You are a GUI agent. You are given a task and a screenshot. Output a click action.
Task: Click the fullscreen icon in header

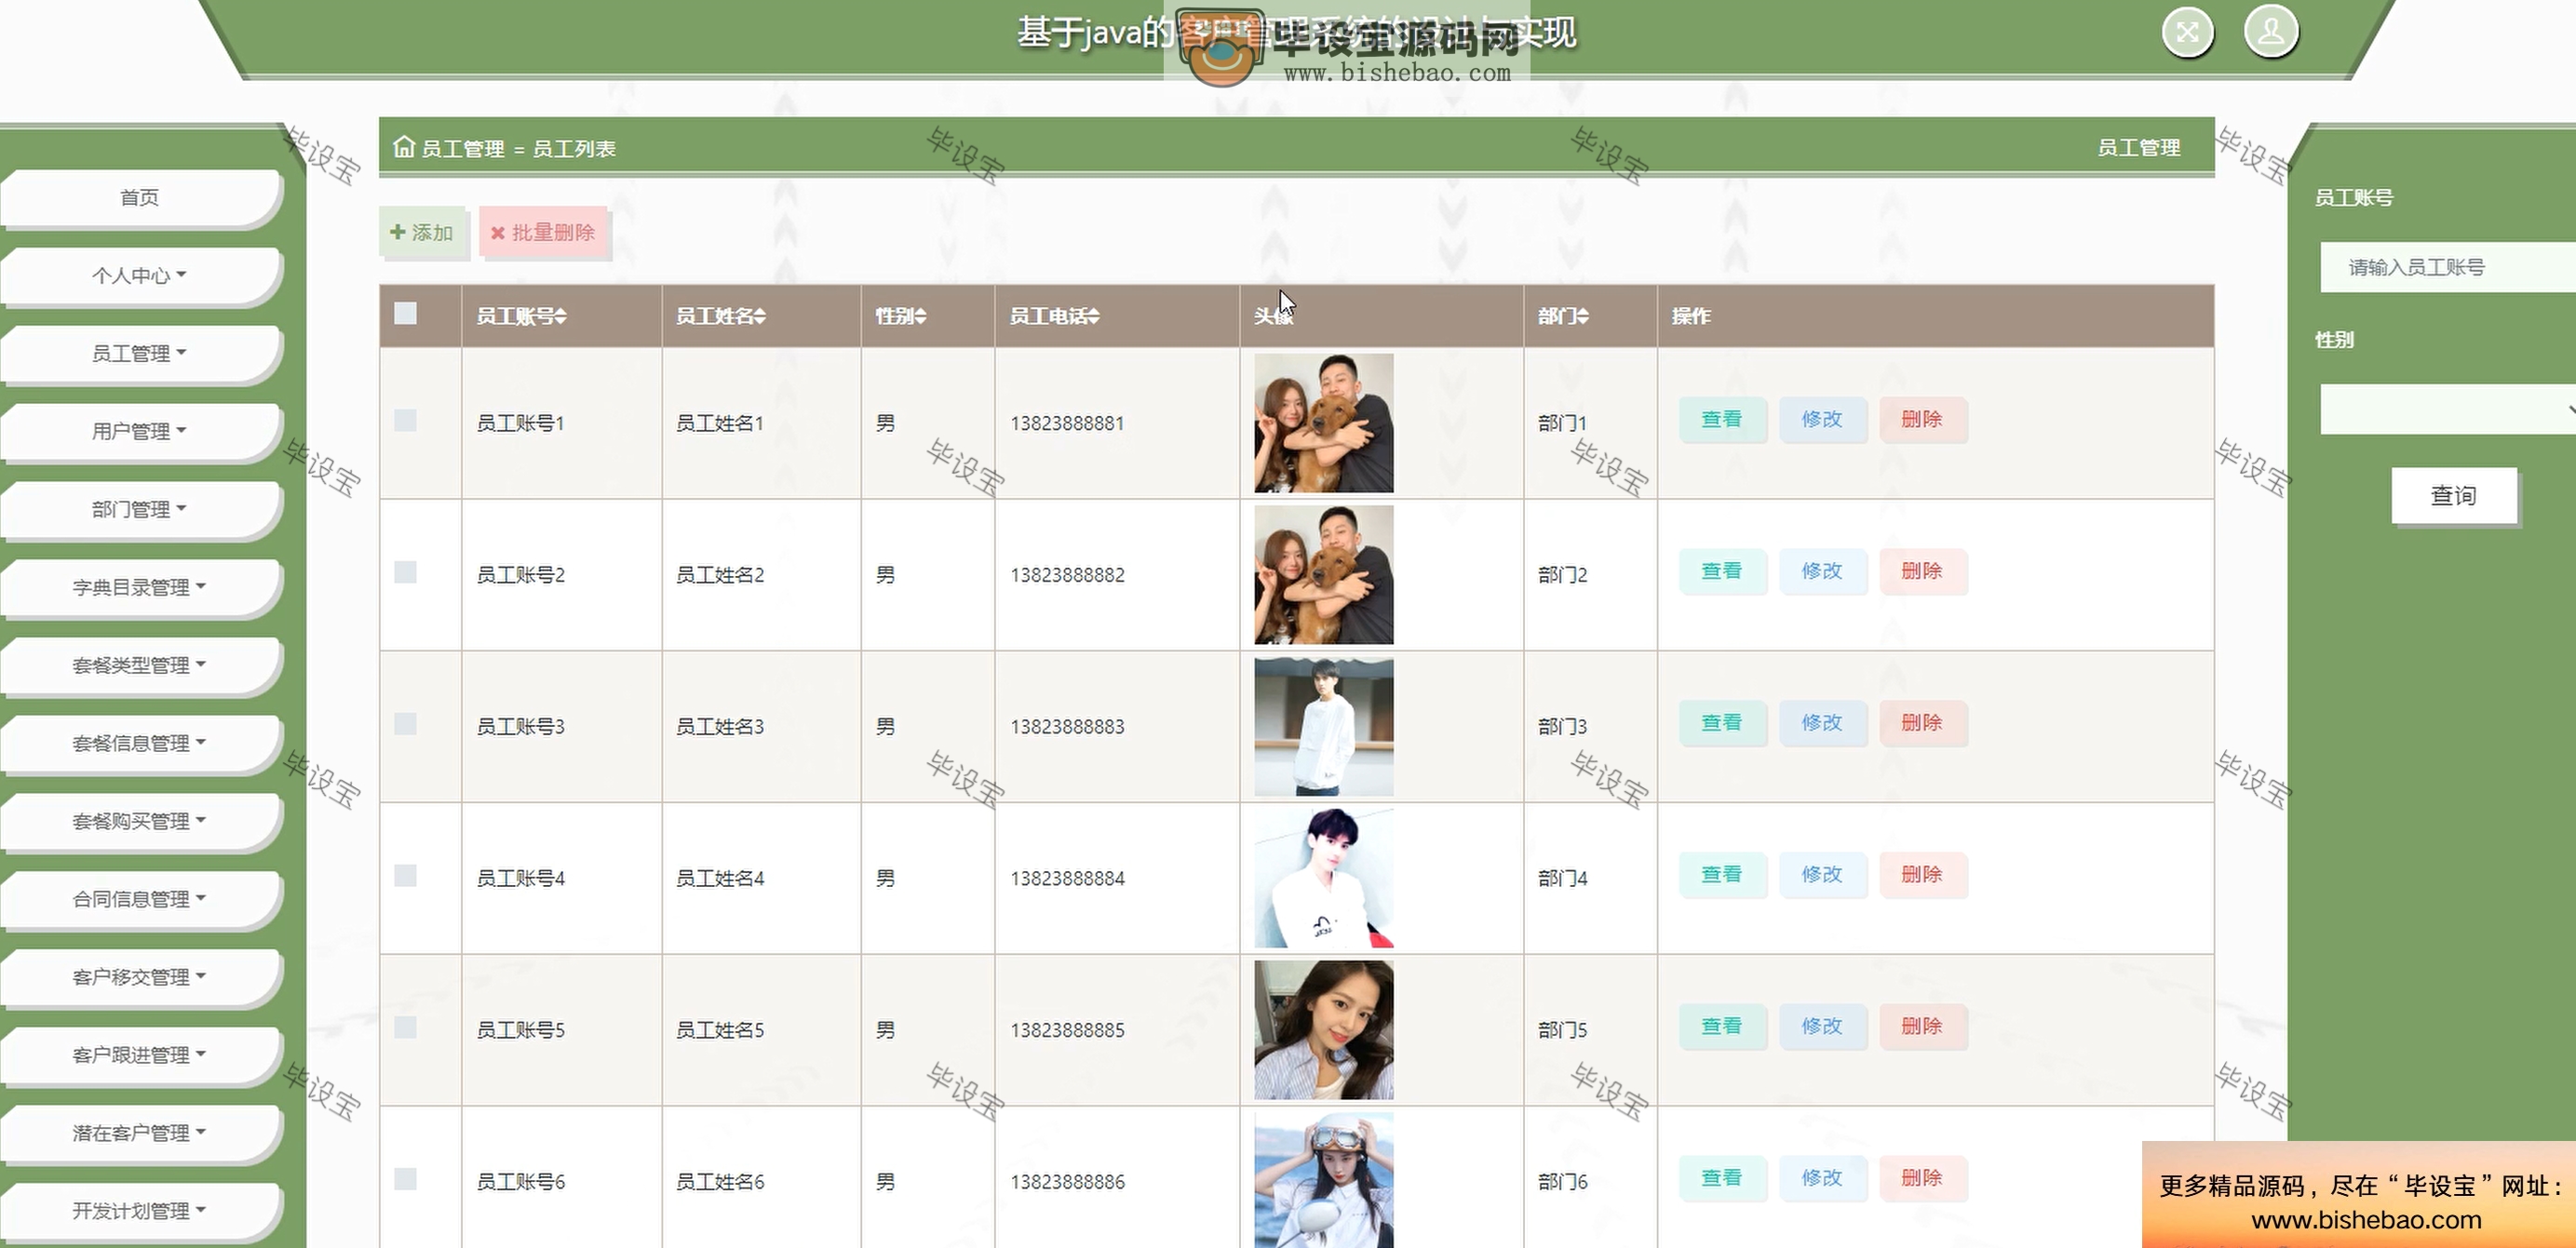[x=2187, y=32]
